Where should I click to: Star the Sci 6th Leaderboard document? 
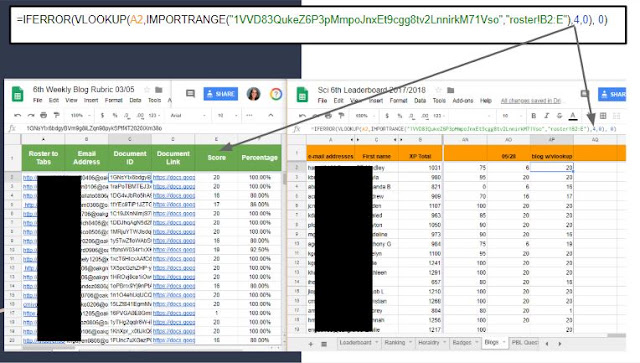438,90
